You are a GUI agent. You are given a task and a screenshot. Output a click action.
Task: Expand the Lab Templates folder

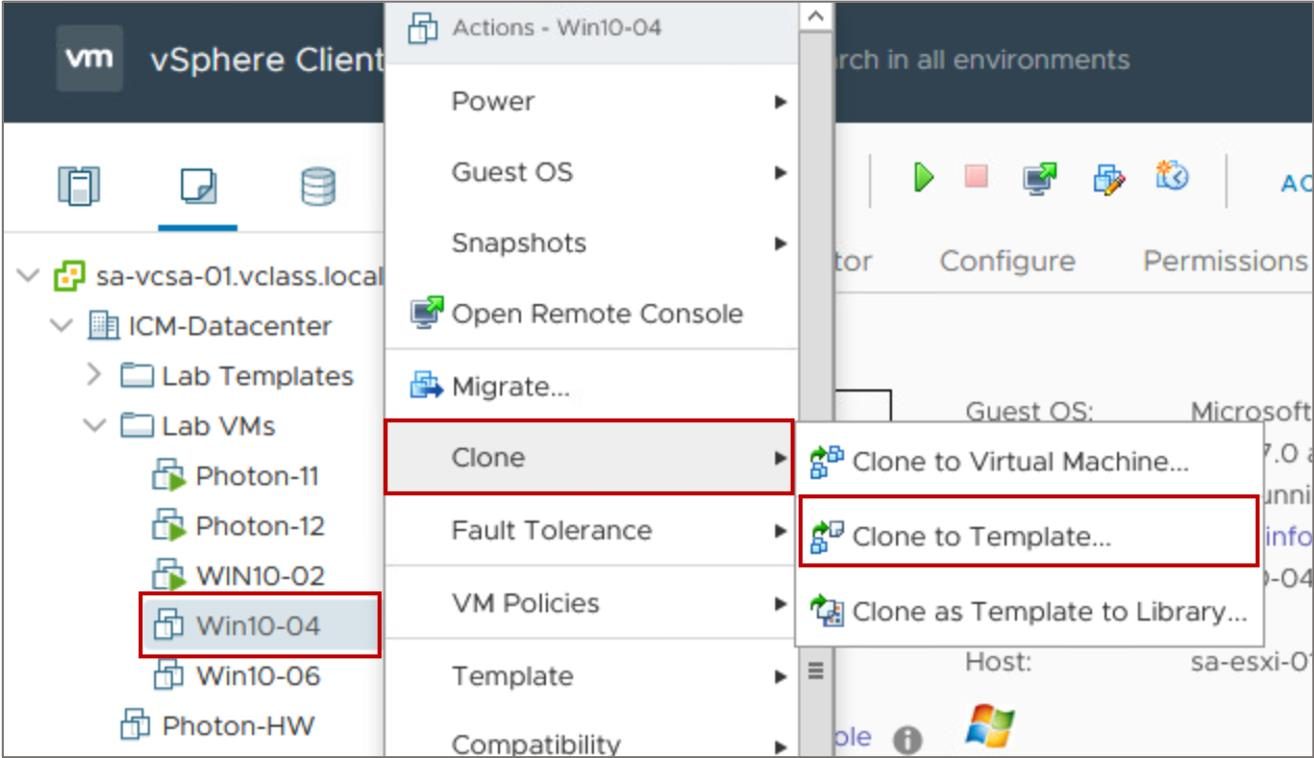95,376
